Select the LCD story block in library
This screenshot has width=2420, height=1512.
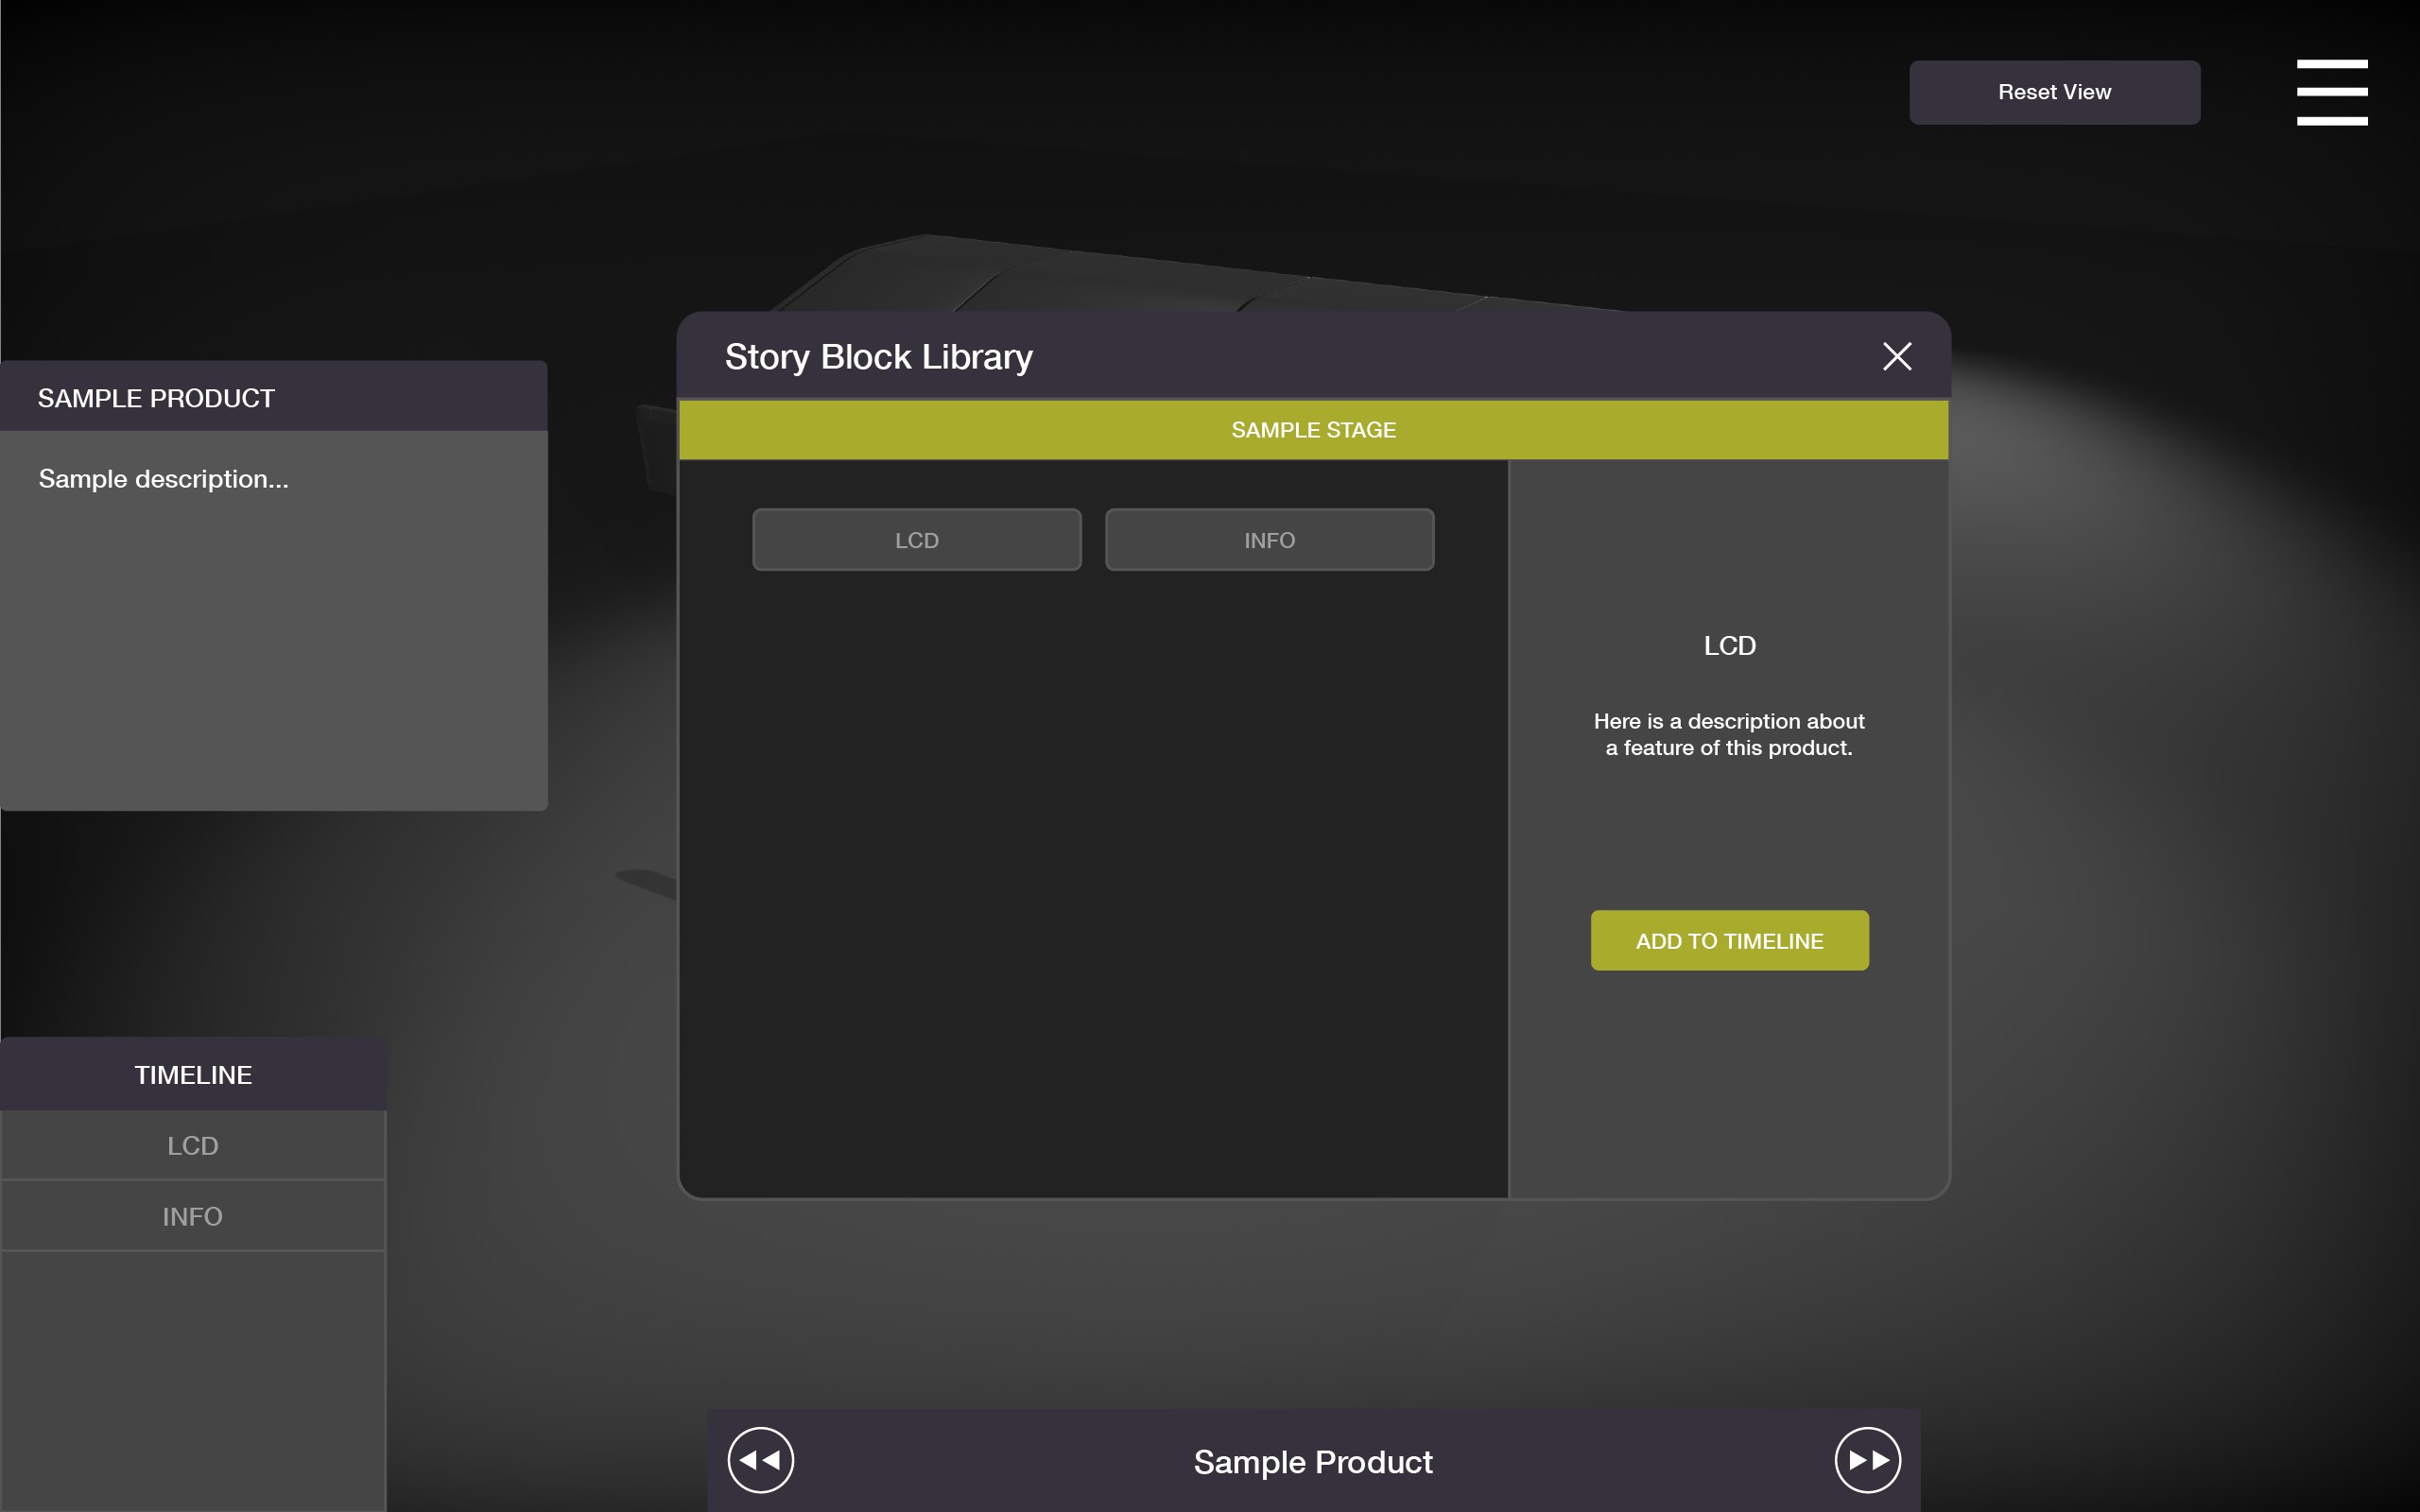[916, 540]
